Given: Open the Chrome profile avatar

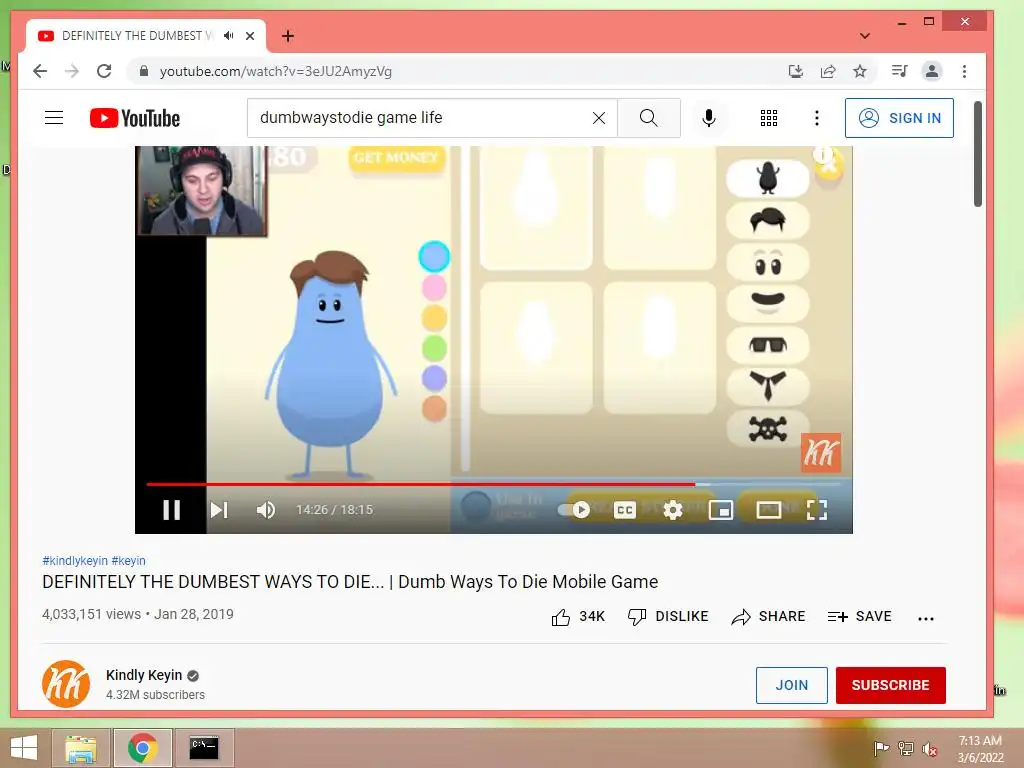Looking at the screenshot, I should point(932,71).
